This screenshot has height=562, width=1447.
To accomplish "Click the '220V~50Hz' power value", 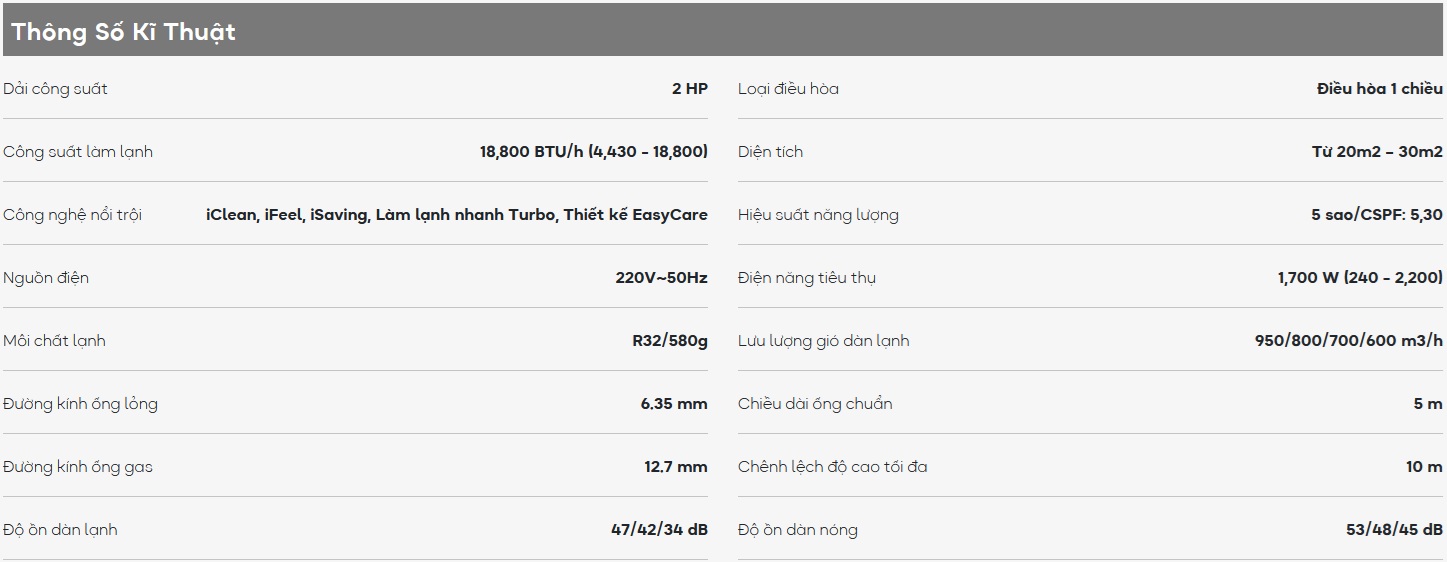I will pos(661,278).
